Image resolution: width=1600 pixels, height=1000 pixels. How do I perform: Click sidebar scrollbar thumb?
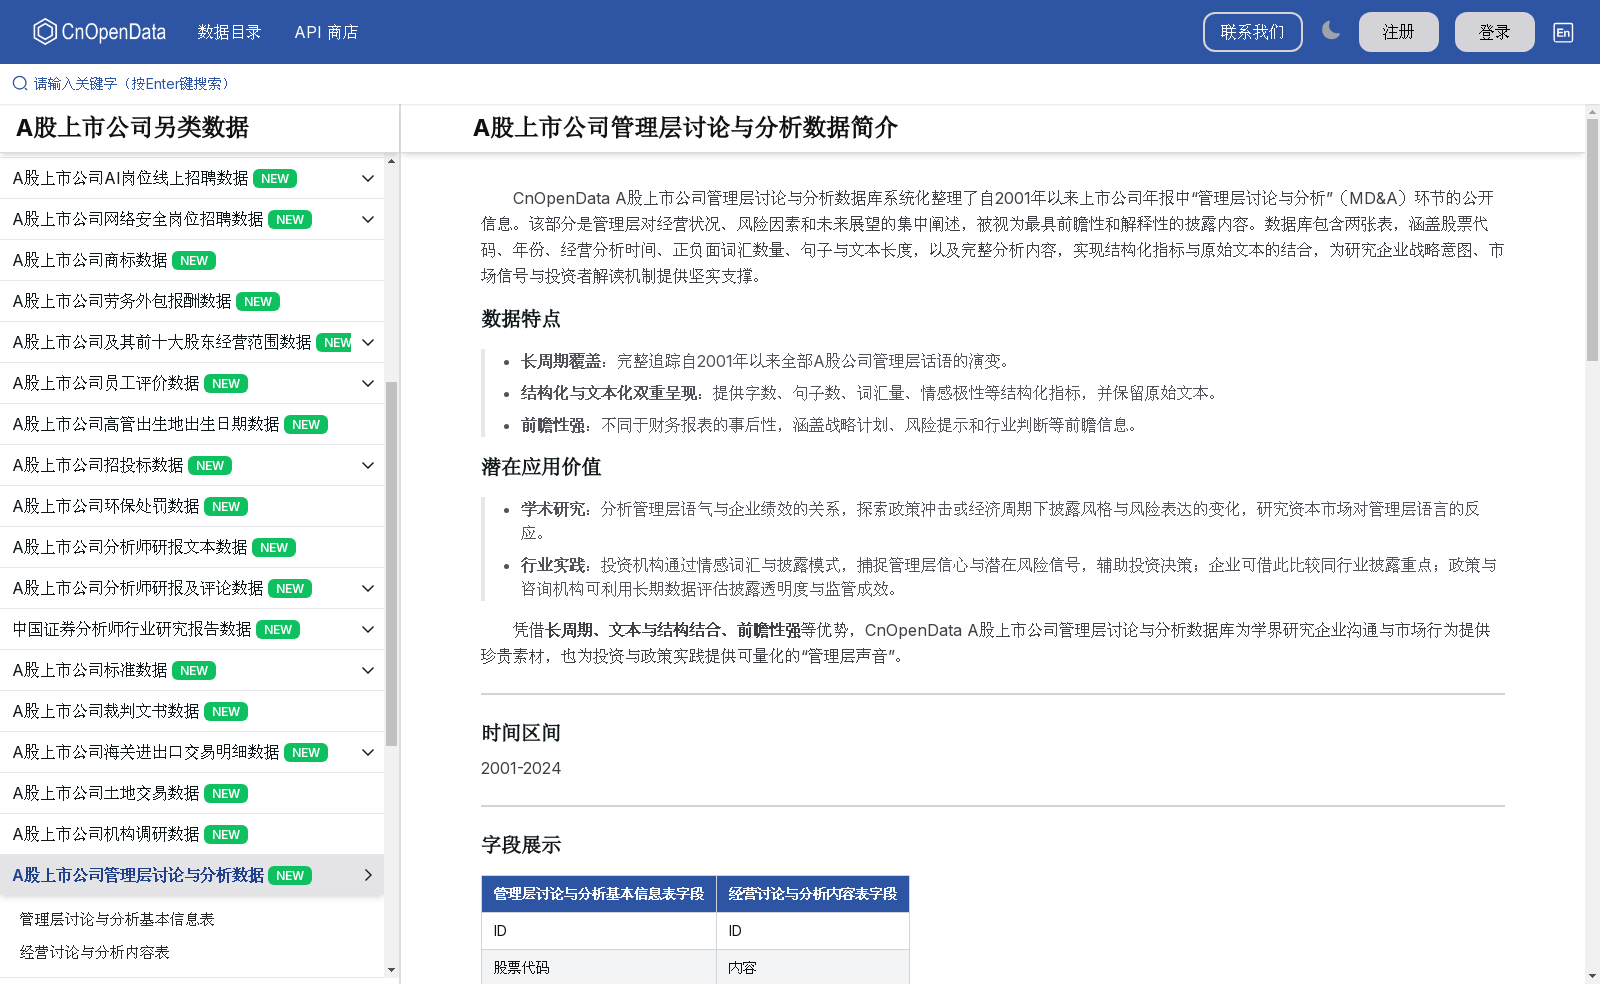391,563
